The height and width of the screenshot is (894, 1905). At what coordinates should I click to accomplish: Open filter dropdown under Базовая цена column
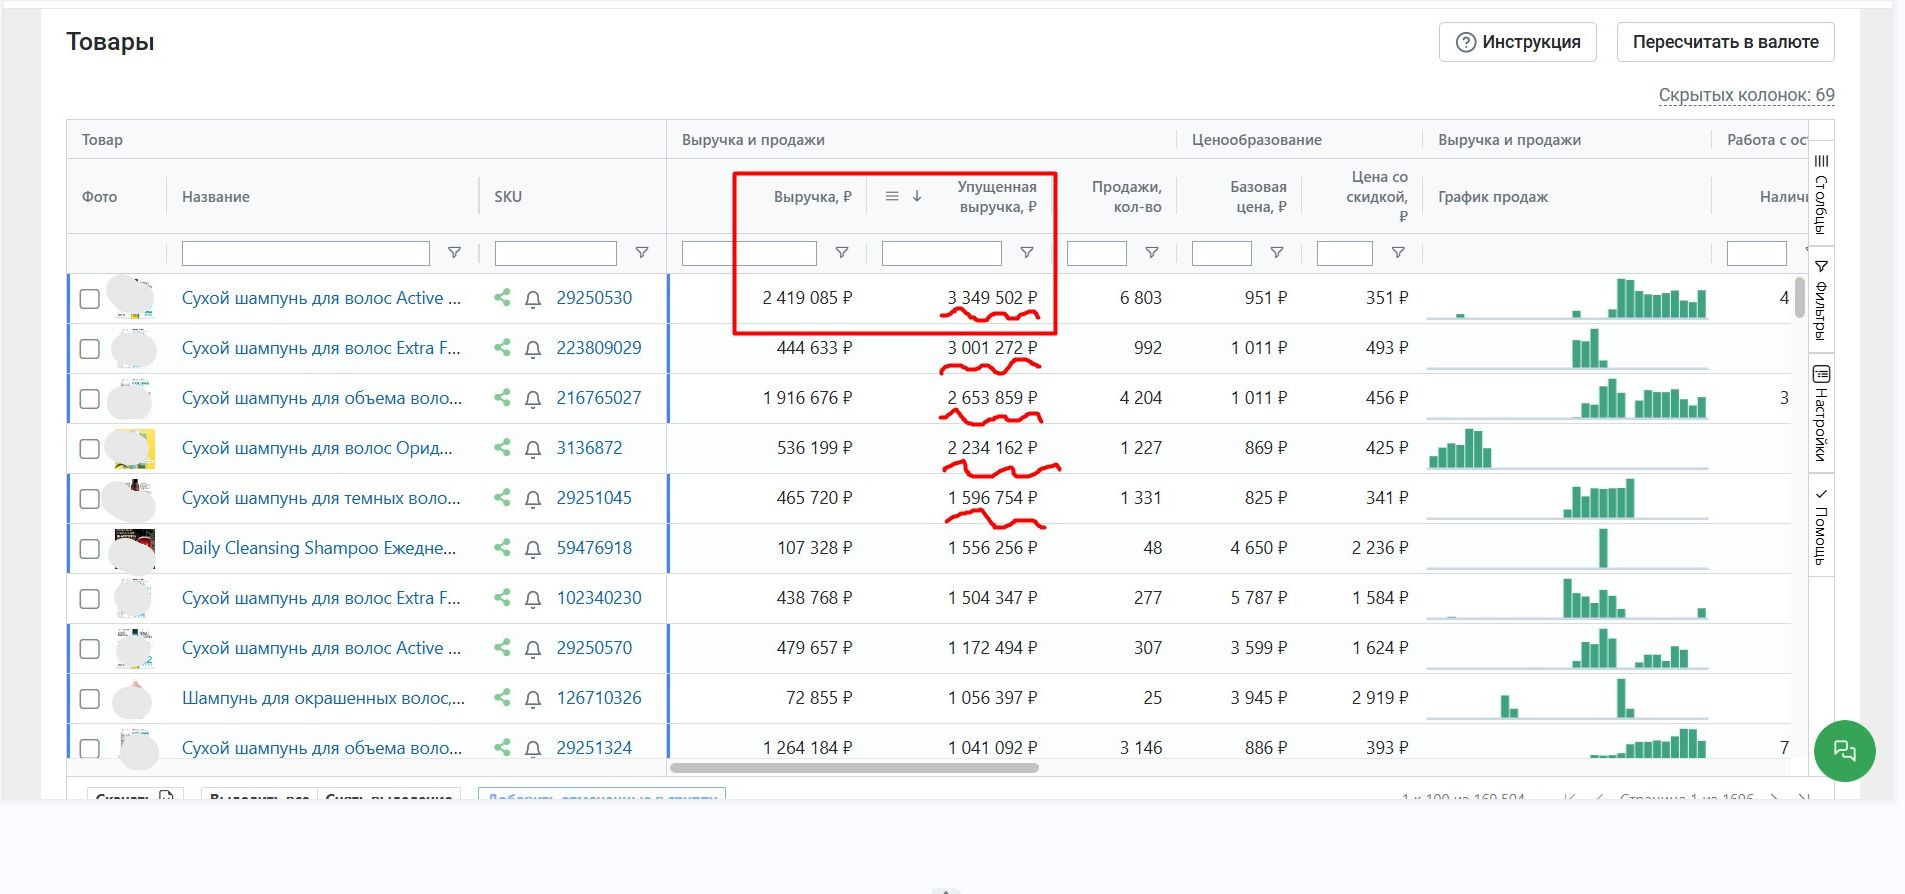click(1277, 253)
